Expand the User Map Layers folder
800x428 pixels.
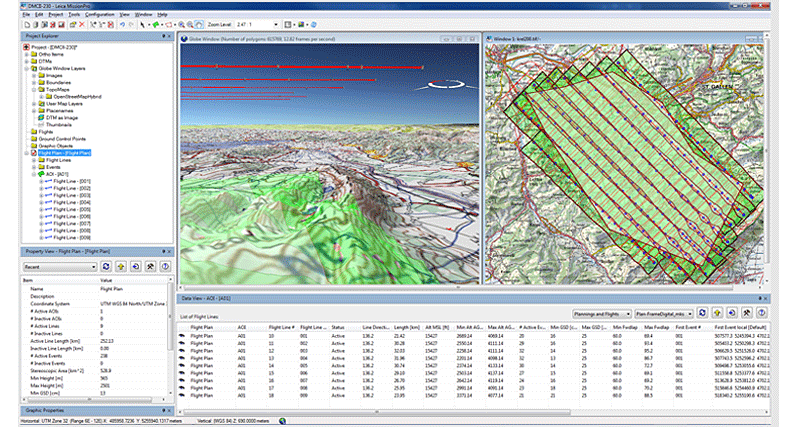[x=34, y=103]
